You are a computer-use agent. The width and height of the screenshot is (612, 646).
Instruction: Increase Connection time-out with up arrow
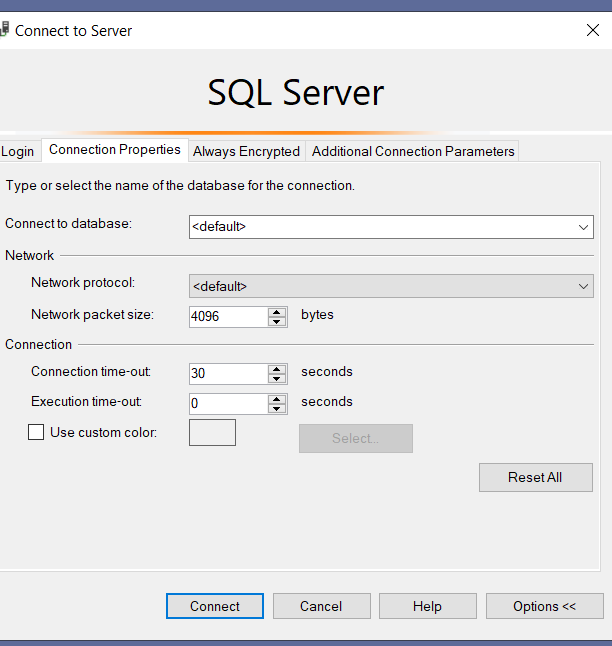point(277,369)
